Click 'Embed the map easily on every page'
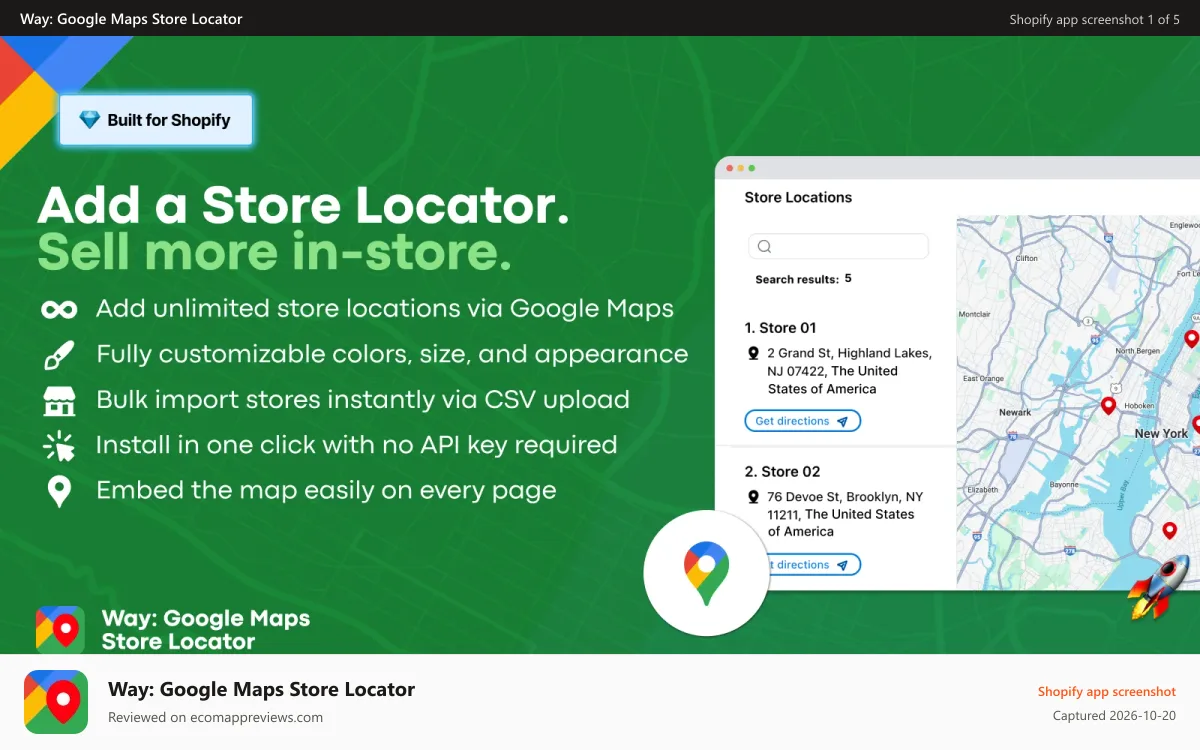This screenshot has height=750, width=1200. click(x=326, y=491)
